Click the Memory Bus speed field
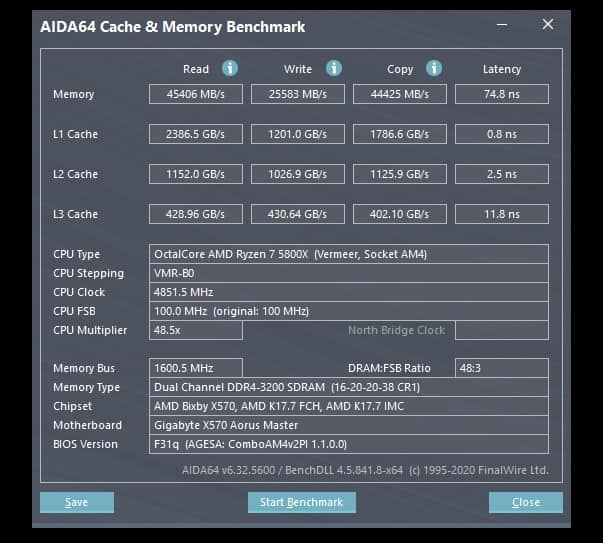Screen dimensions: 603x543 pyautogui.click(x=196, y=368)
